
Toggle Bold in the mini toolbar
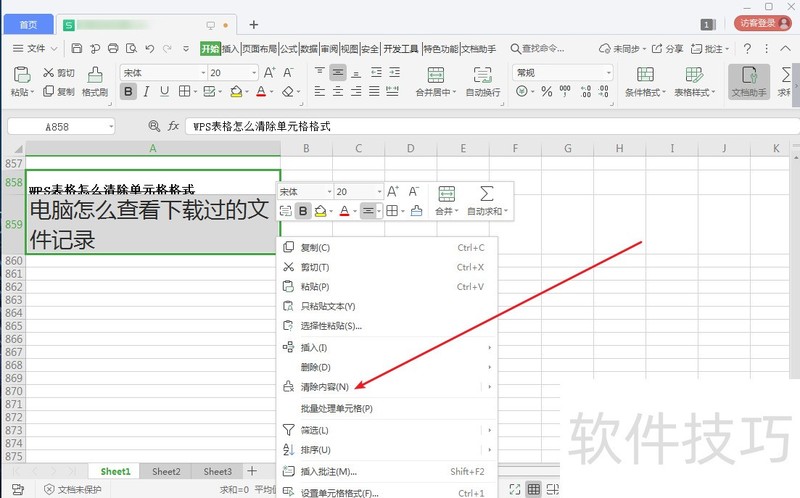coord(303,211)
